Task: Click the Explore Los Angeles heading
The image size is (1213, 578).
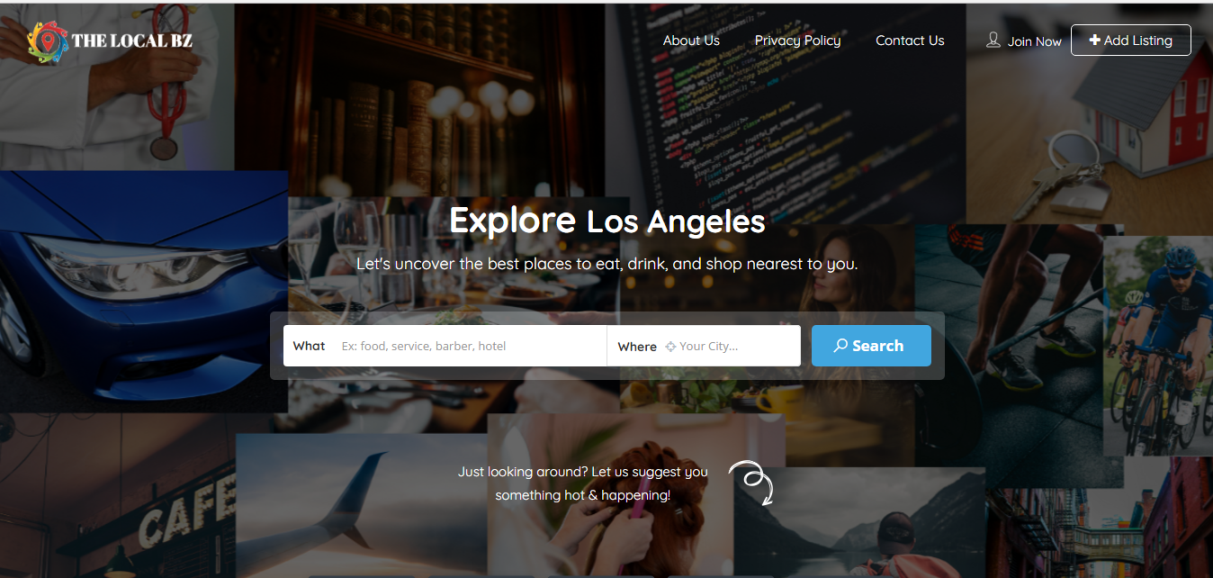Action: [607, 220]
